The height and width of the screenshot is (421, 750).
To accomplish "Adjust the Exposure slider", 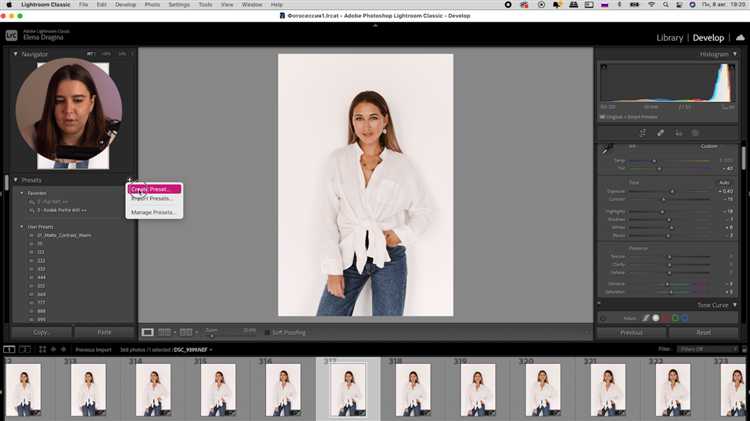I will [x=672, y=190].
